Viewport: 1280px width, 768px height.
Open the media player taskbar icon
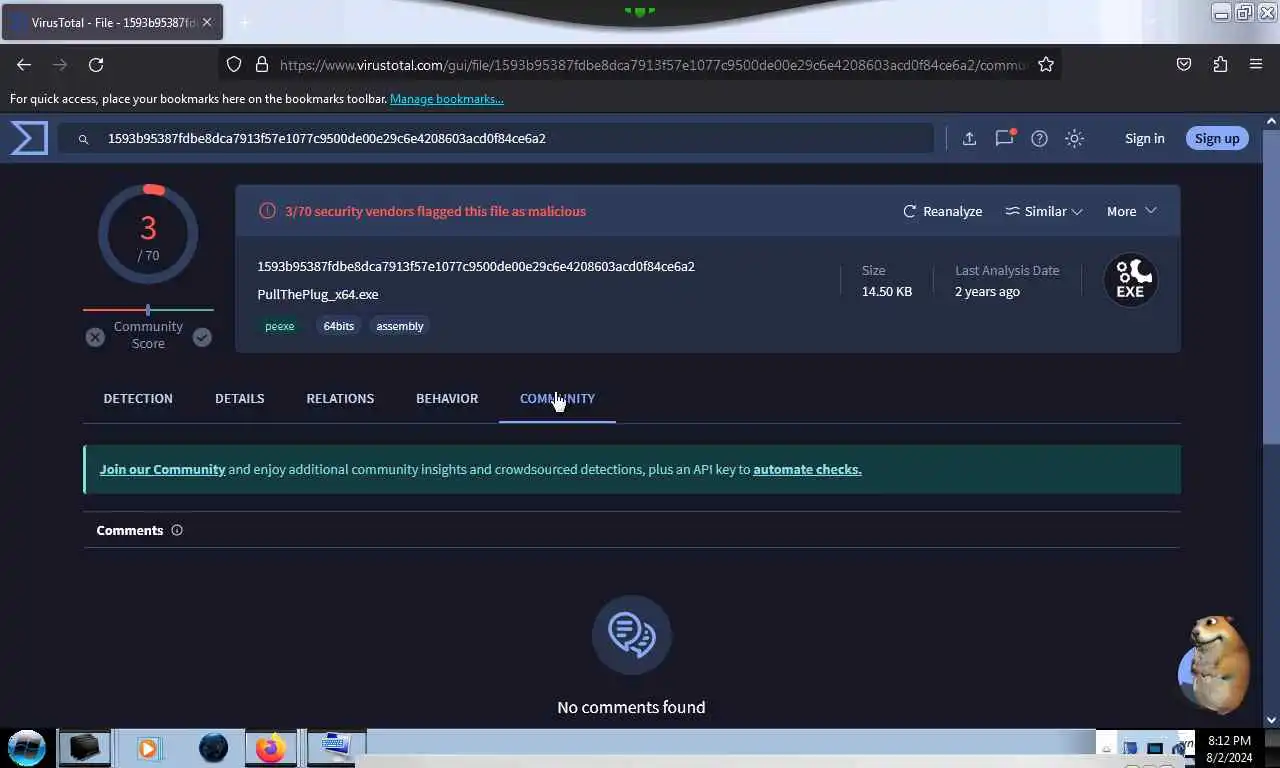pos(148,747)
